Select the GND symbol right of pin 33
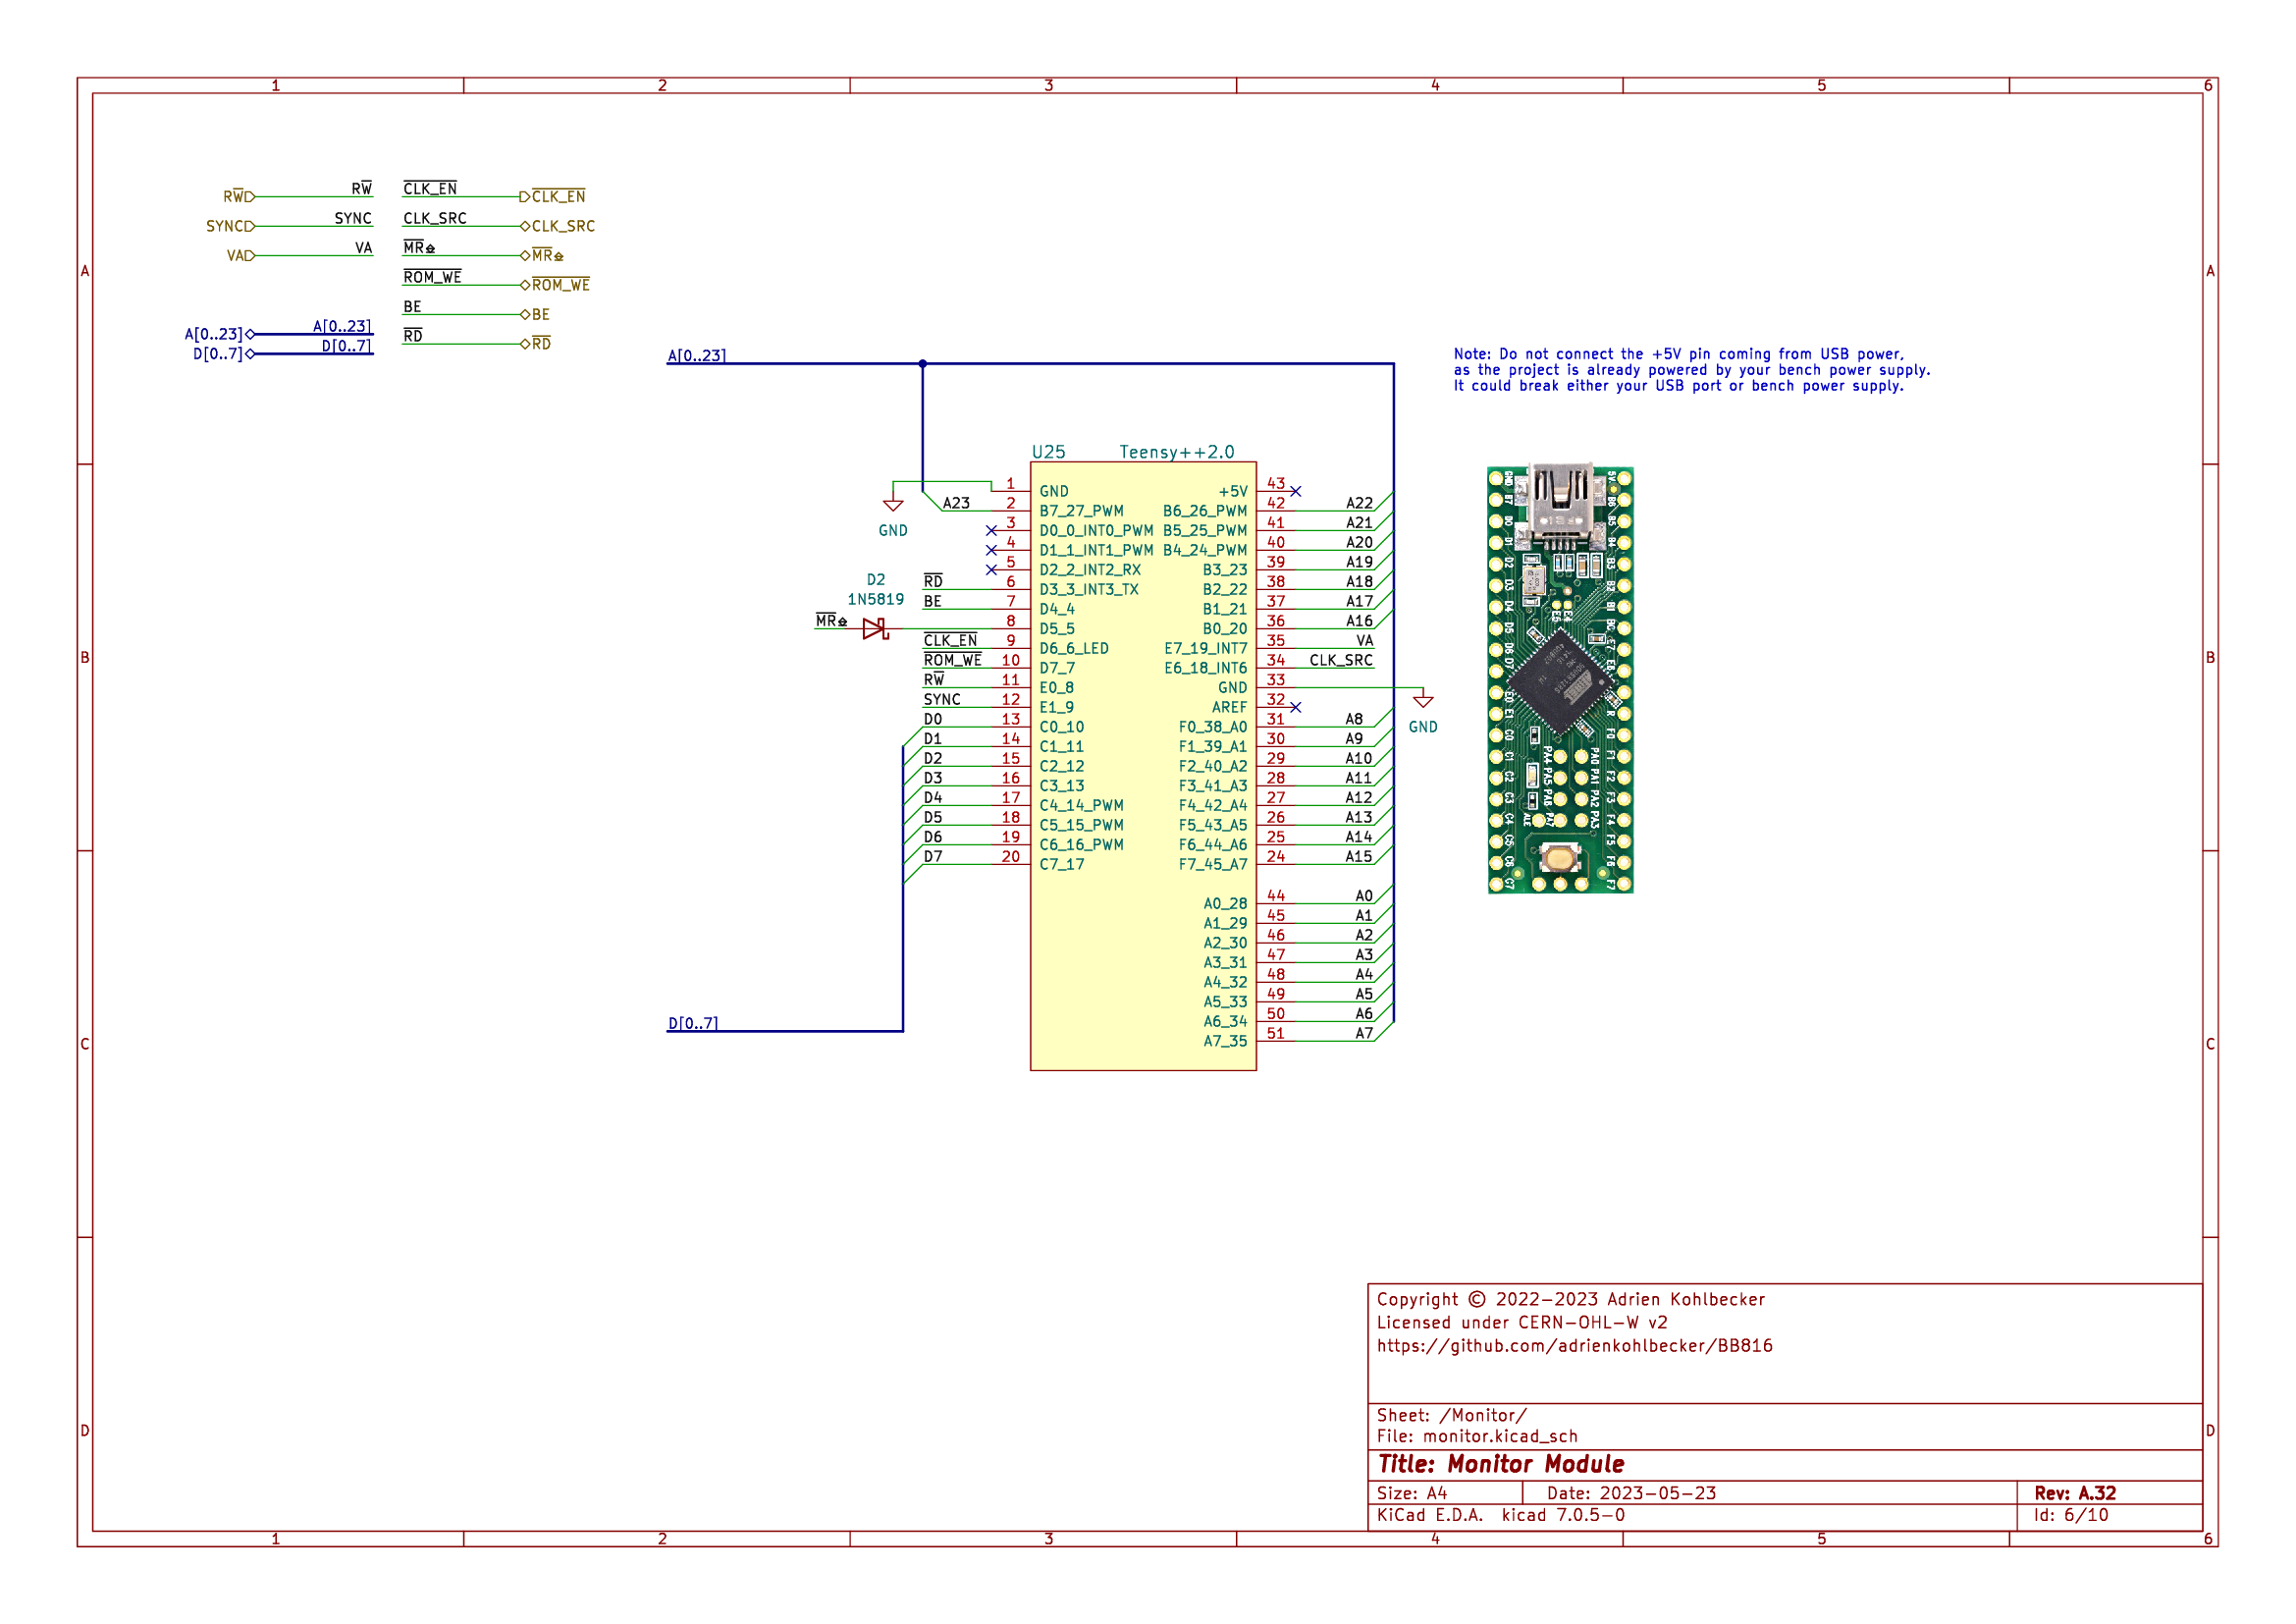This screenshot has width=2296, height=1624. click(x=1423, y=702)
